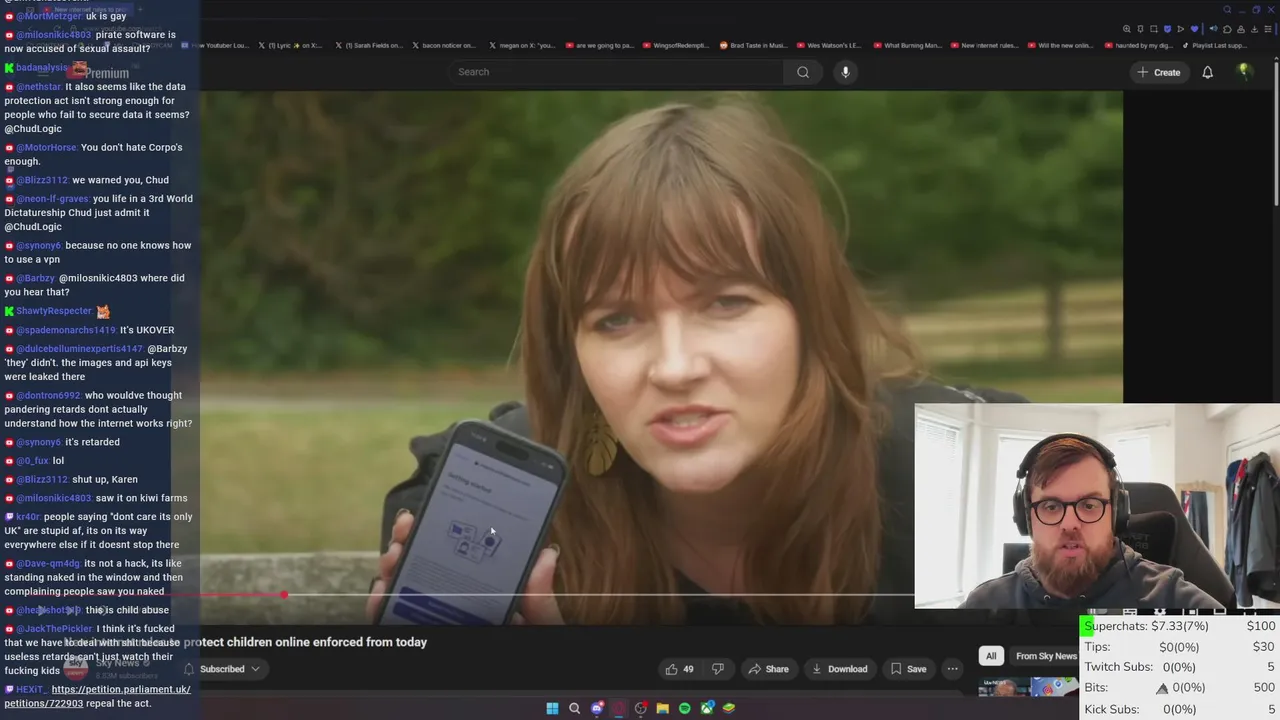Switch to "Playlist Last supp..." tab
The height and width of the screenshot is (720, 1280).
(1215, 45)
